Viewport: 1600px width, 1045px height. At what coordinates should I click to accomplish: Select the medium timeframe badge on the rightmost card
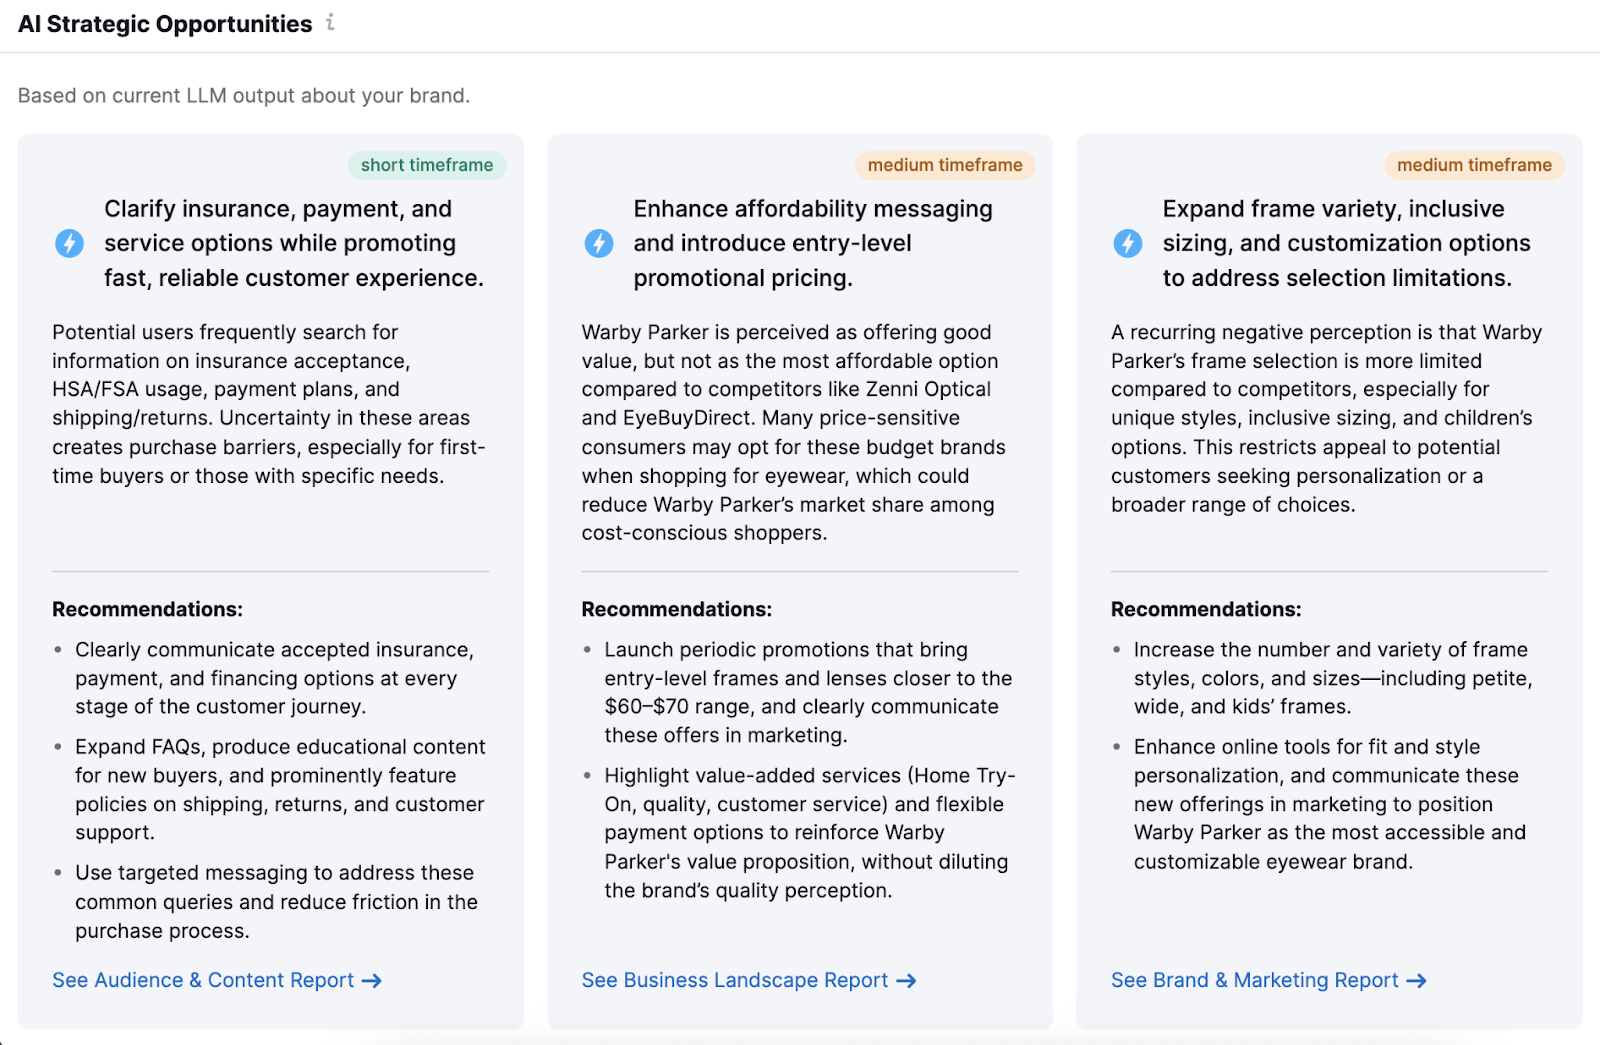(1472, 165)
